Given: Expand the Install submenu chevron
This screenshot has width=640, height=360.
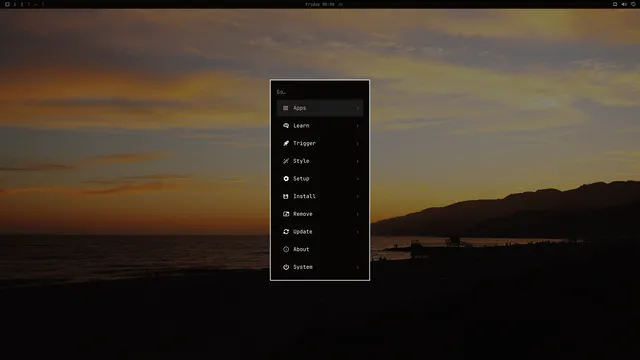Looking at the screenshot, I should (358, 196).
